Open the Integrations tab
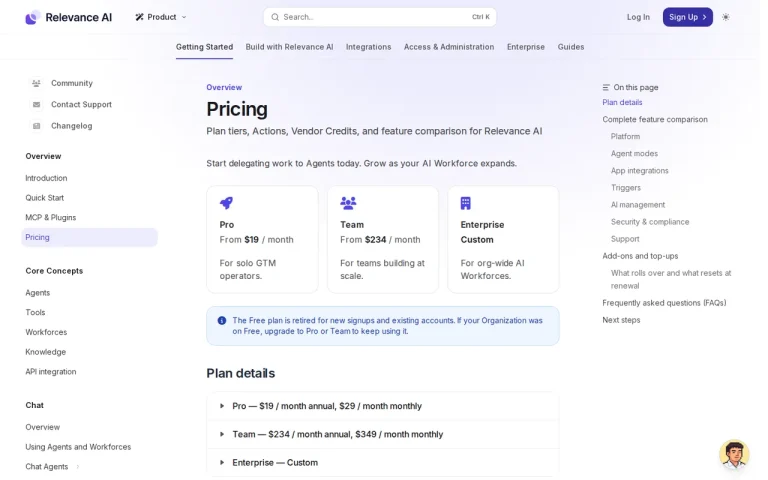Image resolution: width=768 pixels, height=480 pixels. (x=369, y=47)
